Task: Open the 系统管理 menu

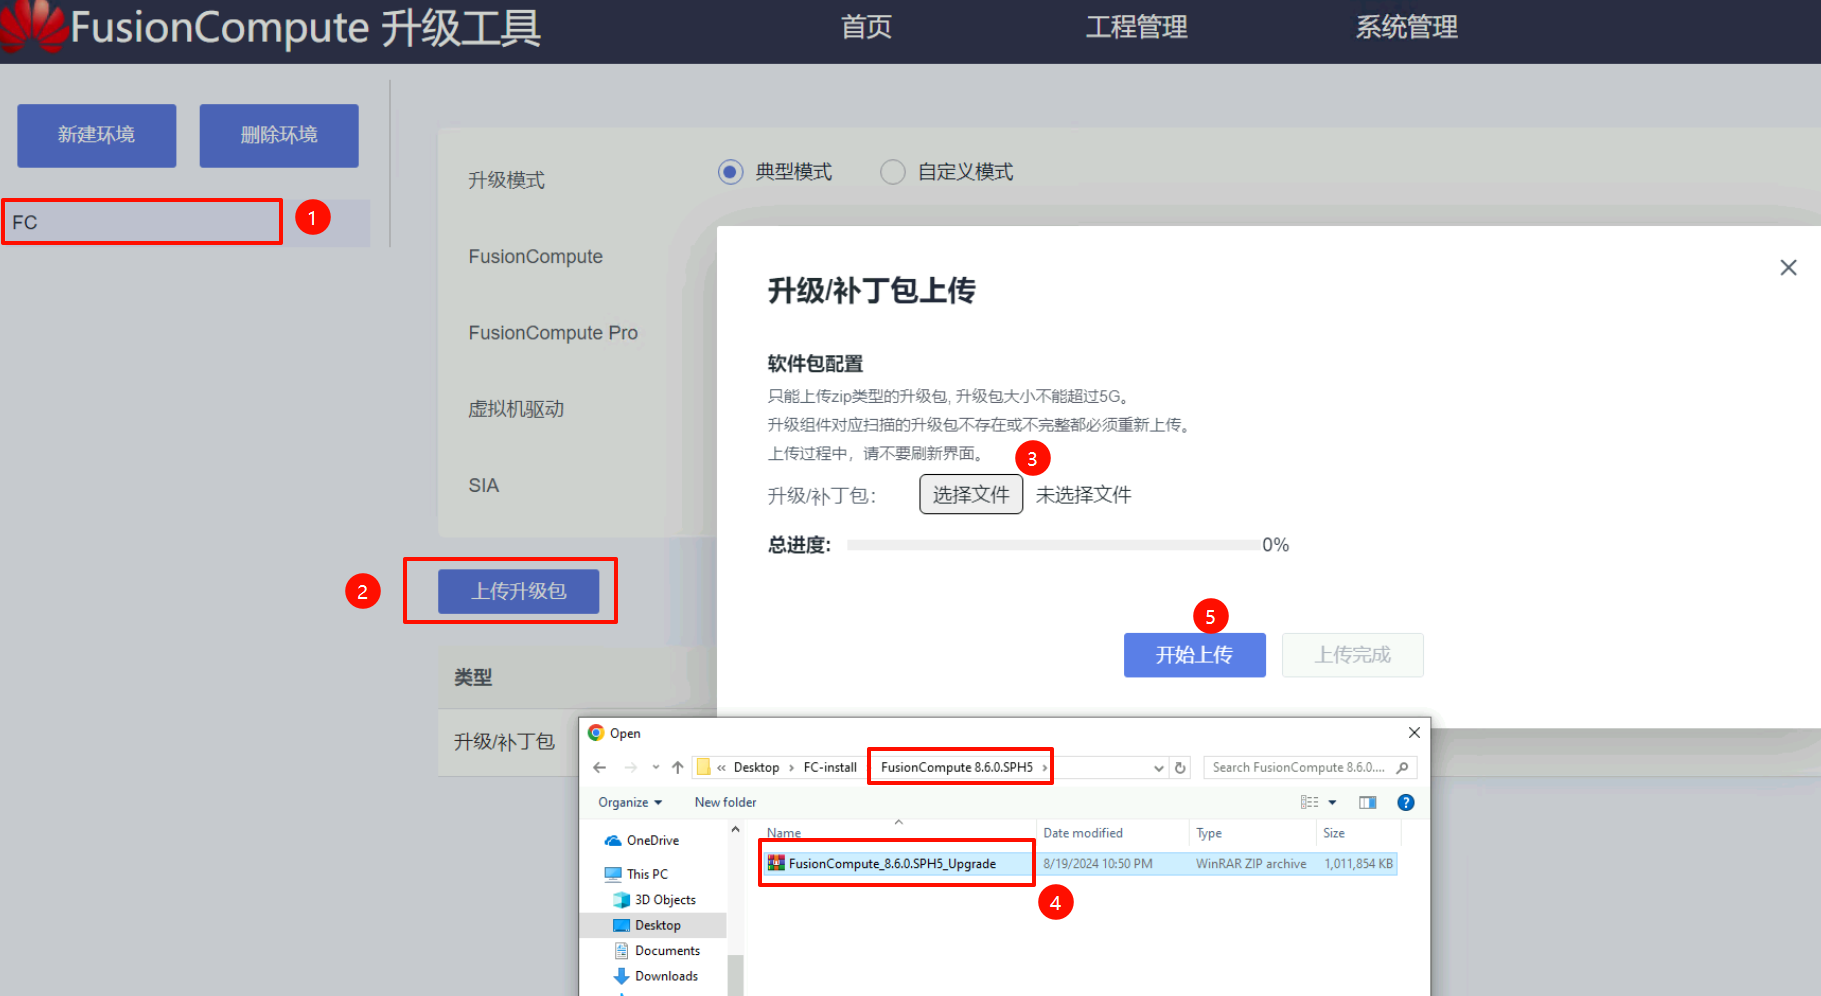Action: pyautogui.click(x=1406, y=27)
